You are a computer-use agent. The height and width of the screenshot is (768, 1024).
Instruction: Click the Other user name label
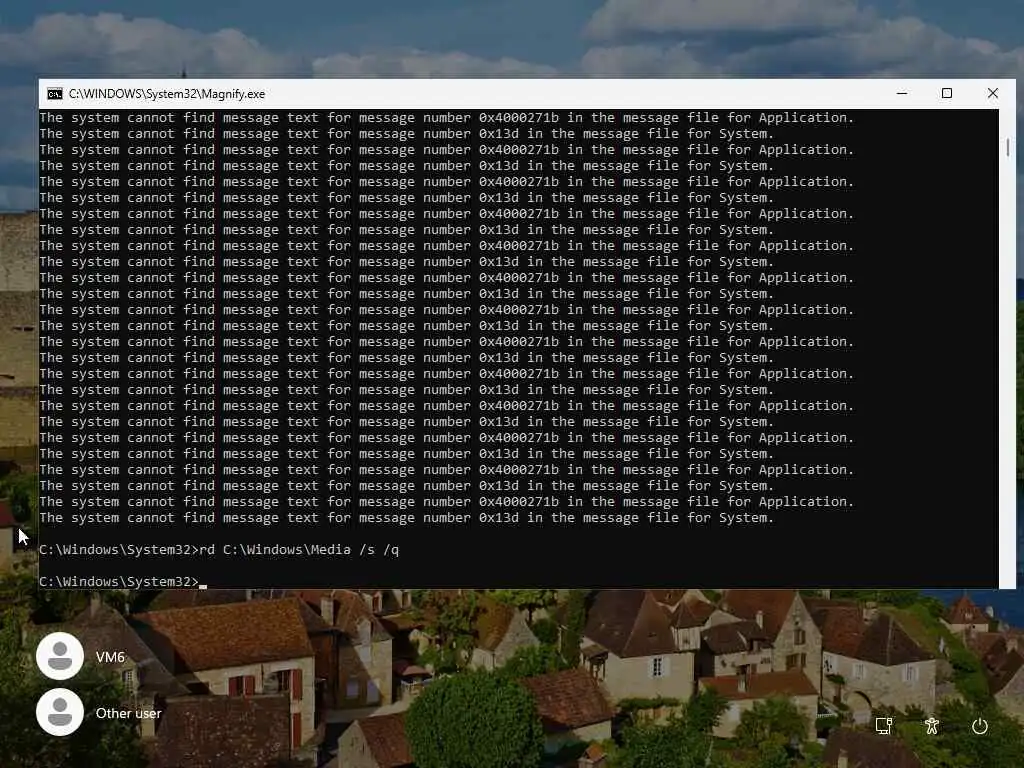[x=129, y=713]
